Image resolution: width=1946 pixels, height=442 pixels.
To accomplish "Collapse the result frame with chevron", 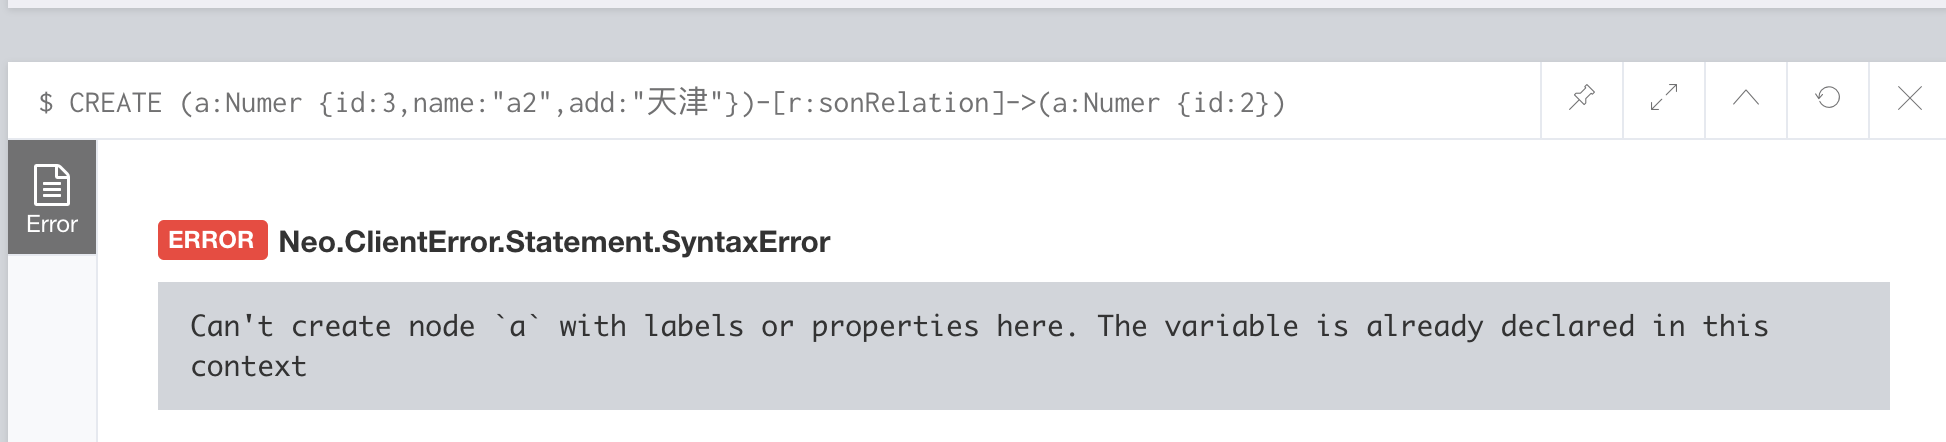I will tap(1746, 99).
